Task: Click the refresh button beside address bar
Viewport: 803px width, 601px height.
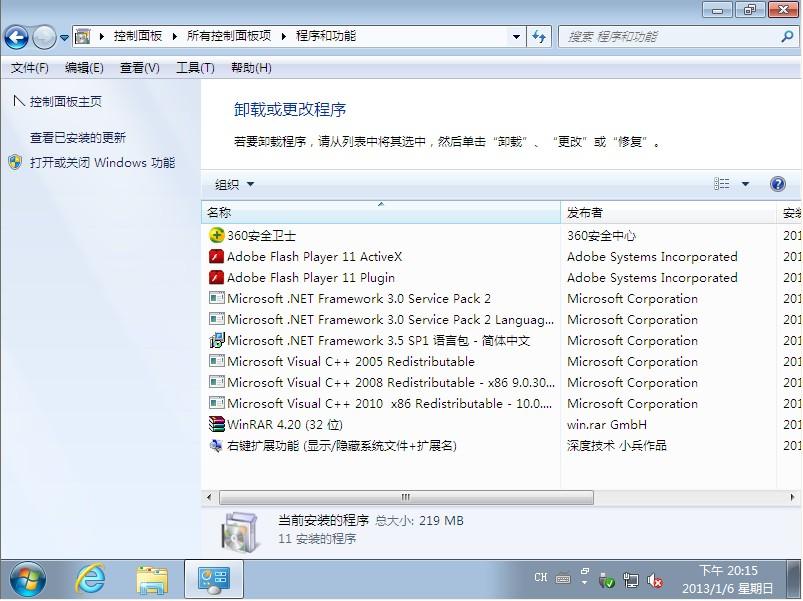Action: [540, 37]
